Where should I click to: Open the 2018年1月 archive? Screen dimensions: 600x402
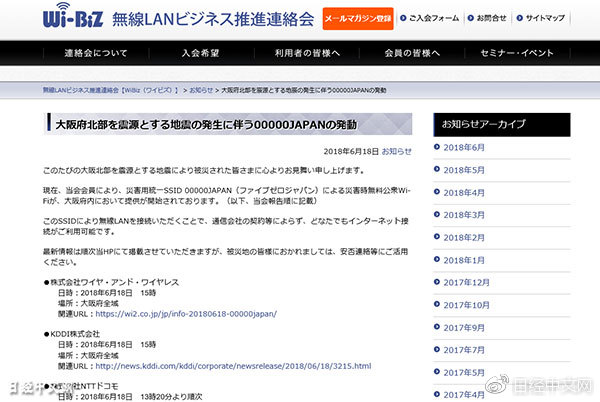464,260
